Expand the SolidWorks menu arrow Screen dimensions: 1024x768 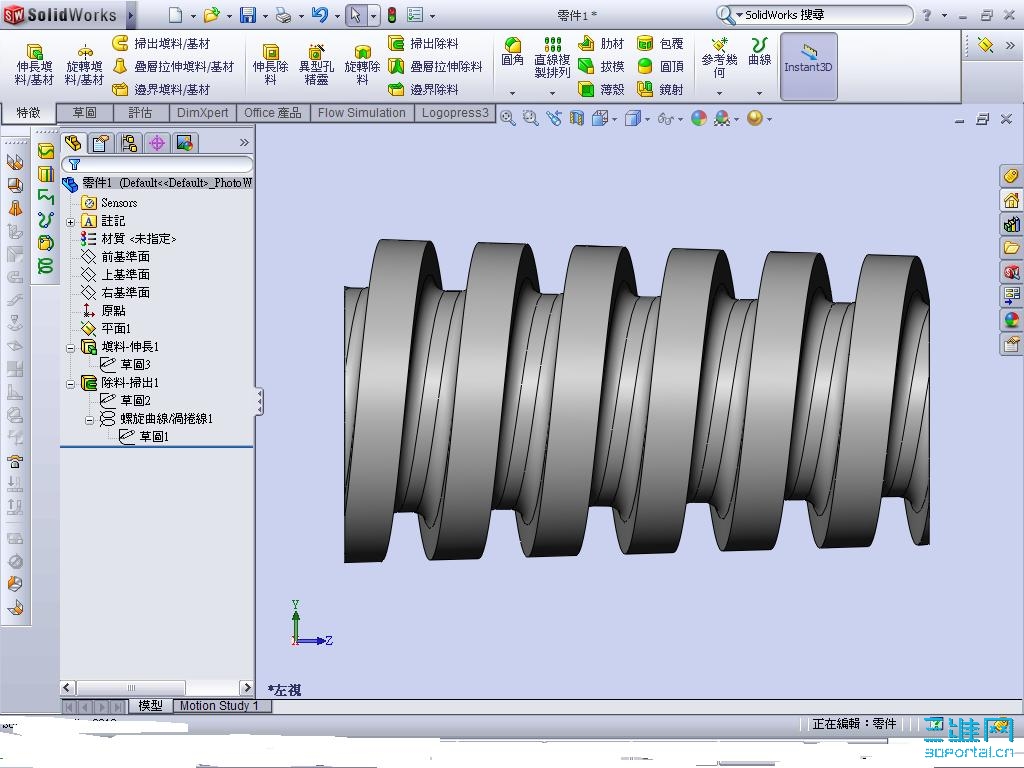click(x=131, y=14)
